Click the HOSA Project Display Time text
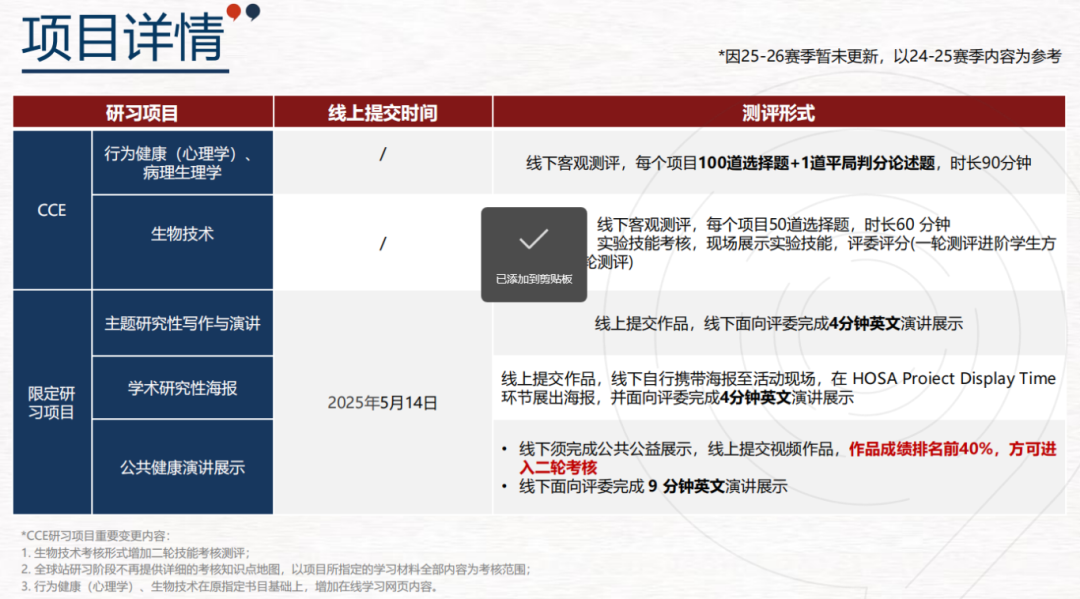 954,379
